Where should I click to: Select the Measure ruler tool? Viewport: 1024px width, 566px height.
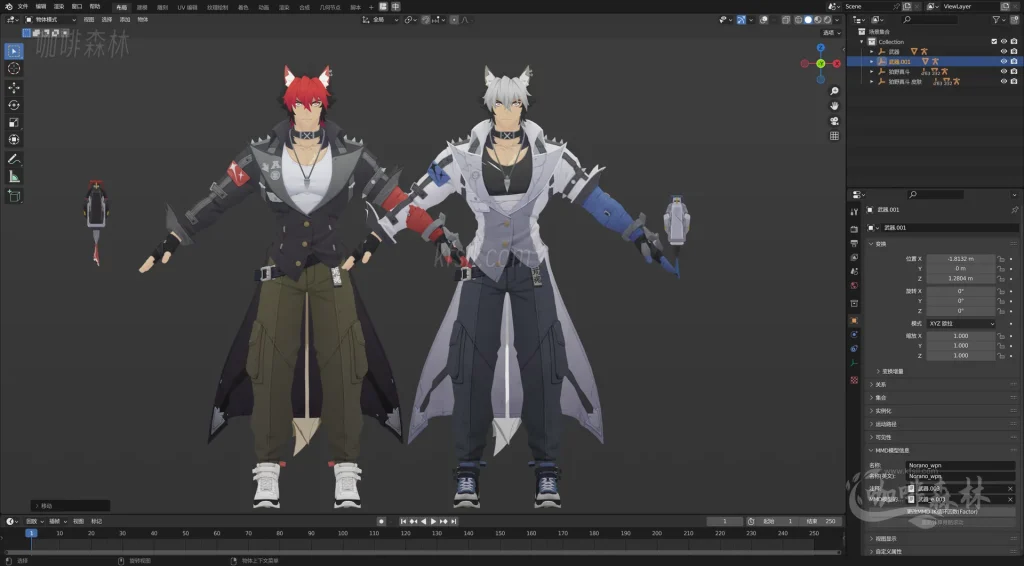click(x=14, y=177)
